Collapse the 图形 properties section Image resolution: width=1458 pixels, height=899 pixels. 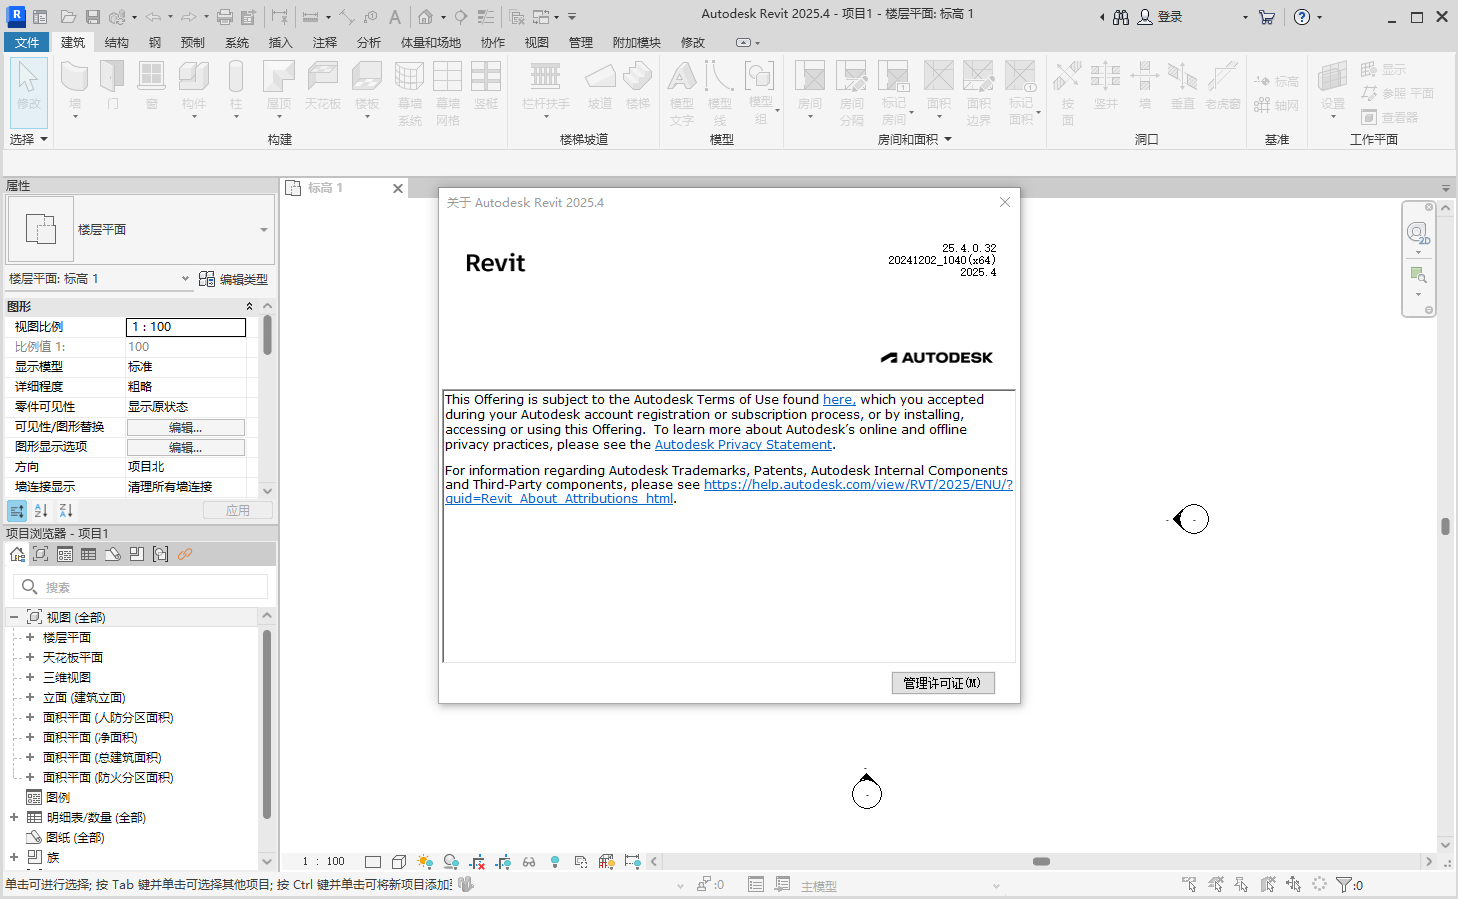(x=249, y=306)
